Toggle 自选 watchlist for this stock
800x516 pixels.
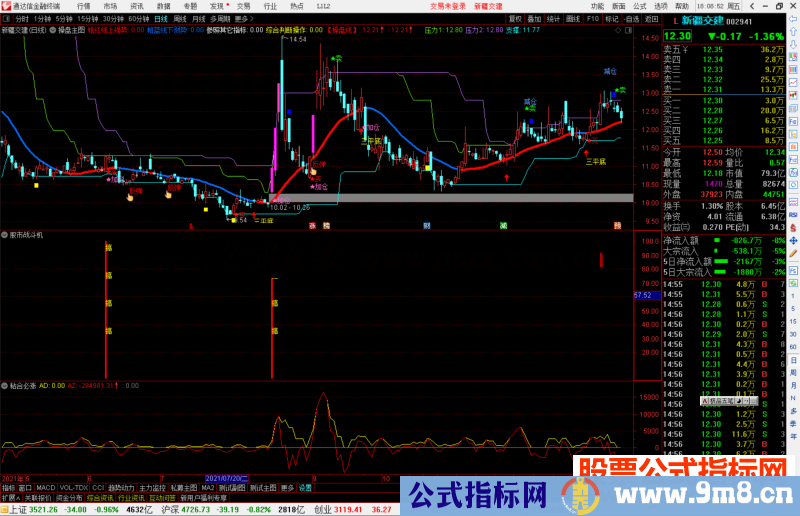[632, 19]
